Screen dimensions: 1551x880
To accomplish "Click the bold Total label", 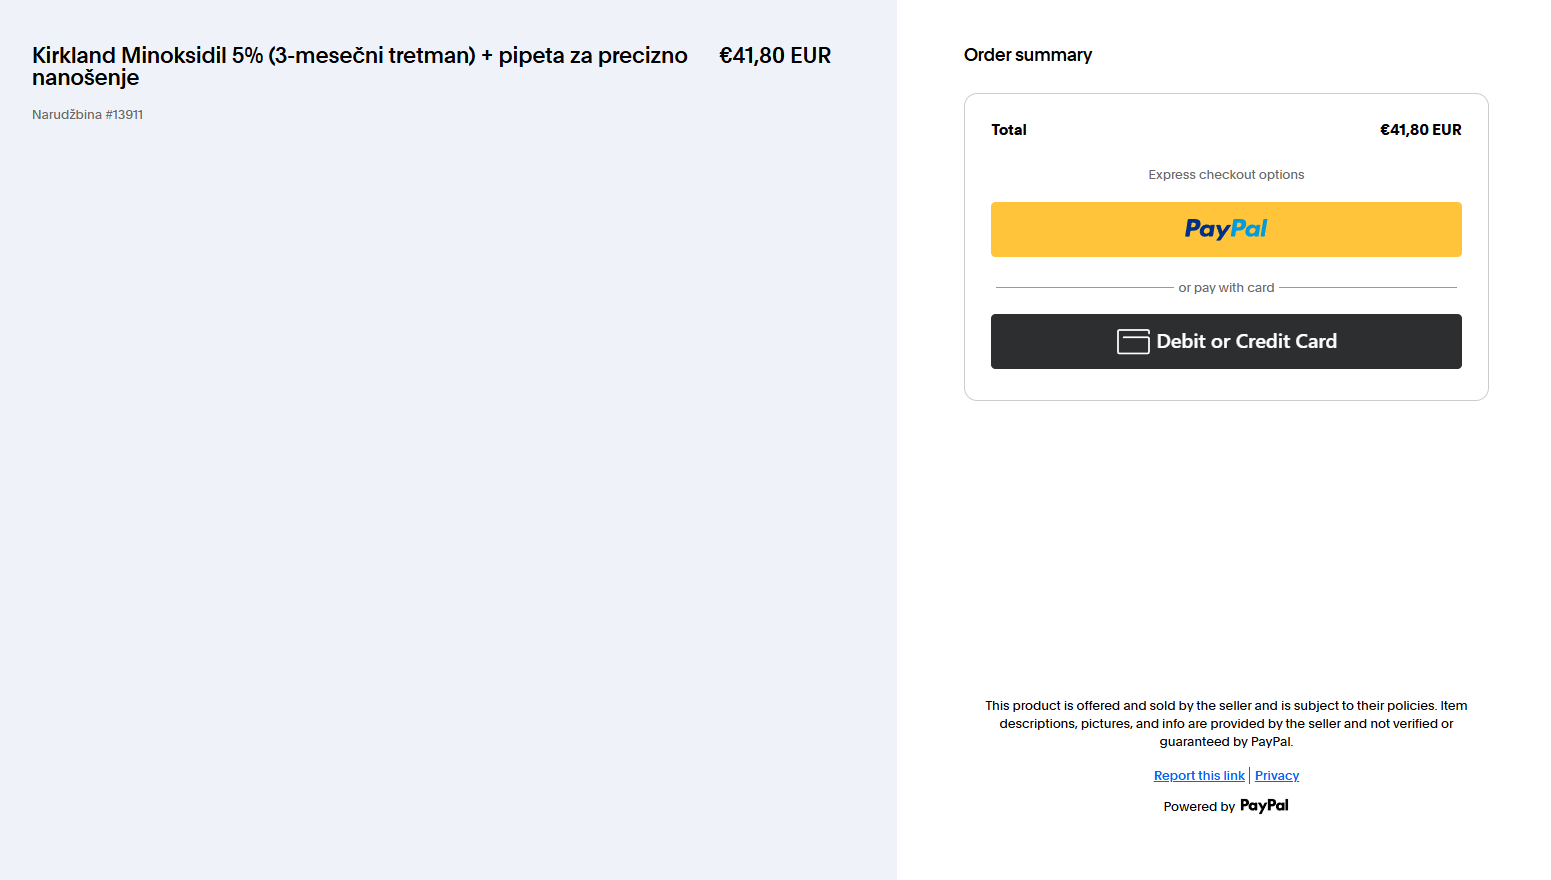I will click(x=1009, y=130).
